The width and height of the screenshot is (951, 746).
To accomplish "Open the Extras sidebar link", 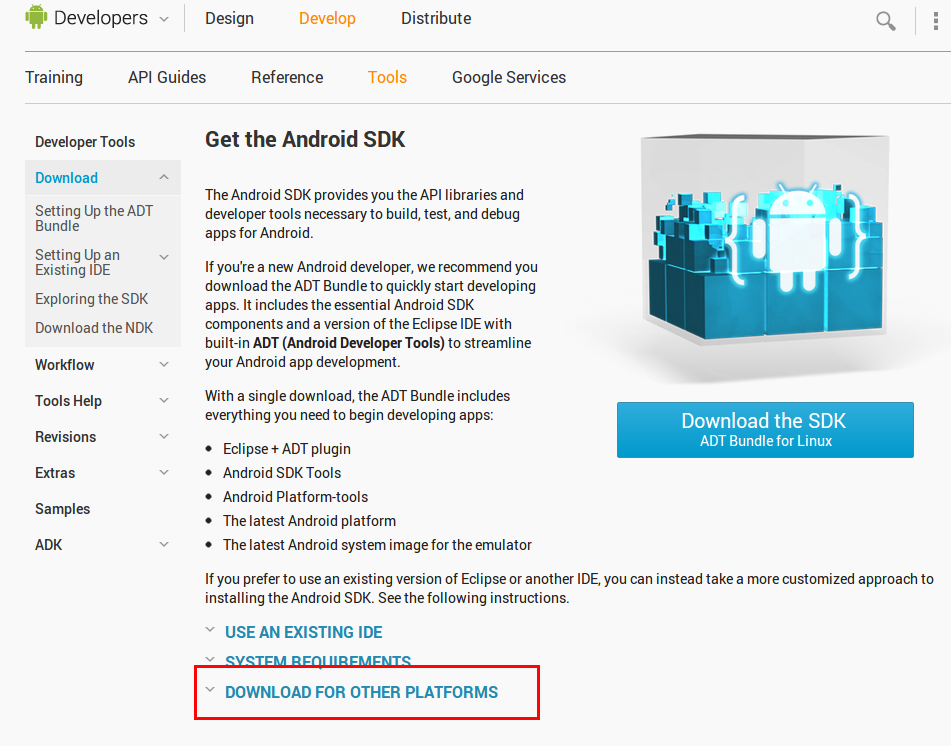I will pyautogui.click(x=55, y=473).
